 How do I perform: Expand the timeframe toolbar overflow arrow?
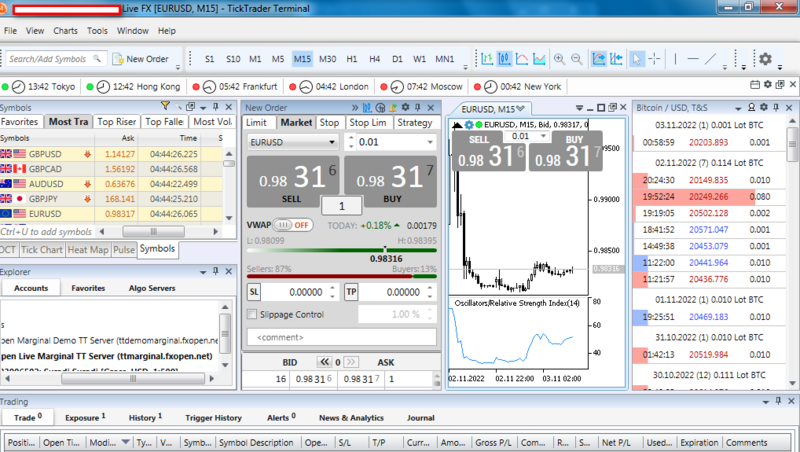(x=465, y=67)
